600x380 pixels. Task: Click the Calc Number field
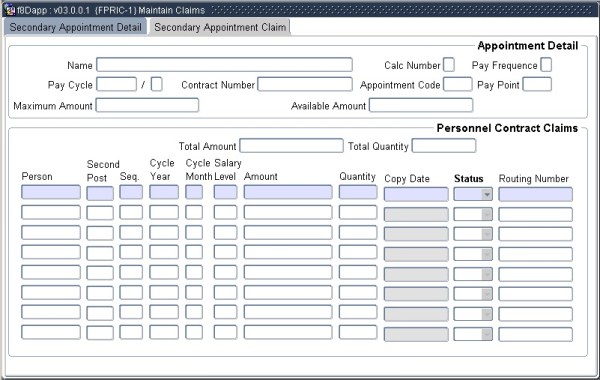449,65
